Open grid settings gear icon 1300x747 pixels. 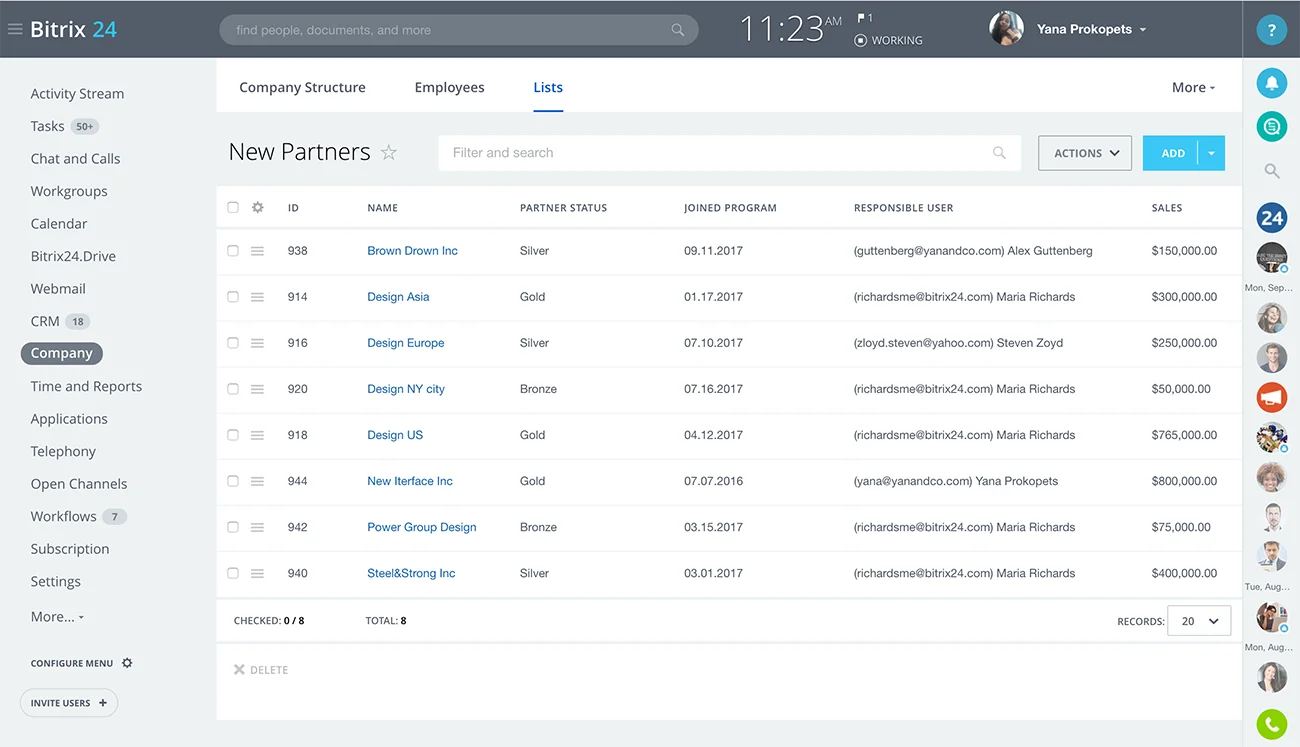(258, 208)
